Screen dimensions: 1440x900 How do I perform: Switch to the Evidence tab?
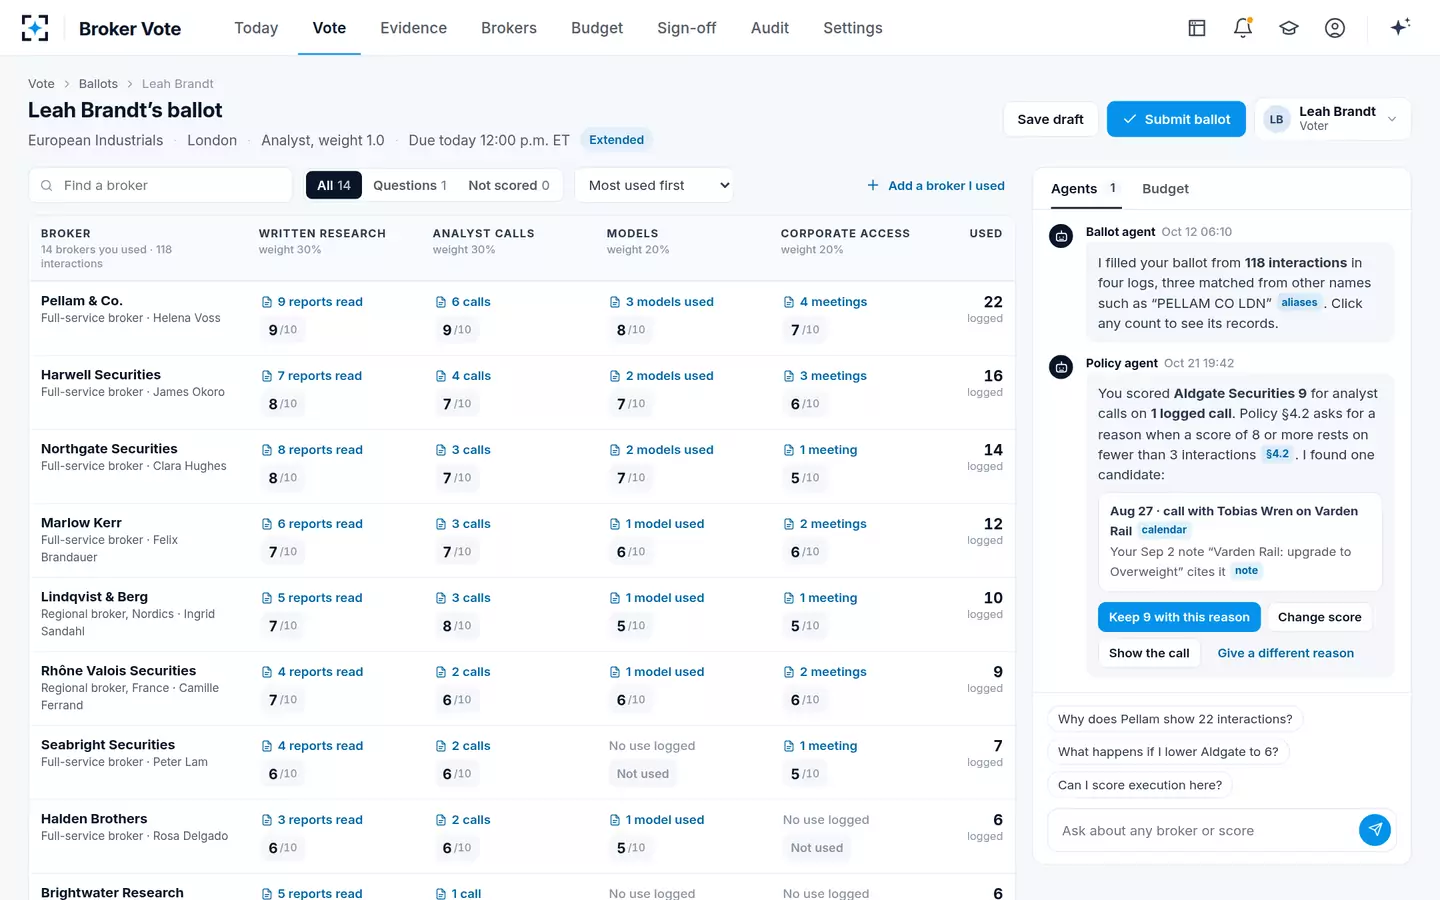[x=413, y=28]
